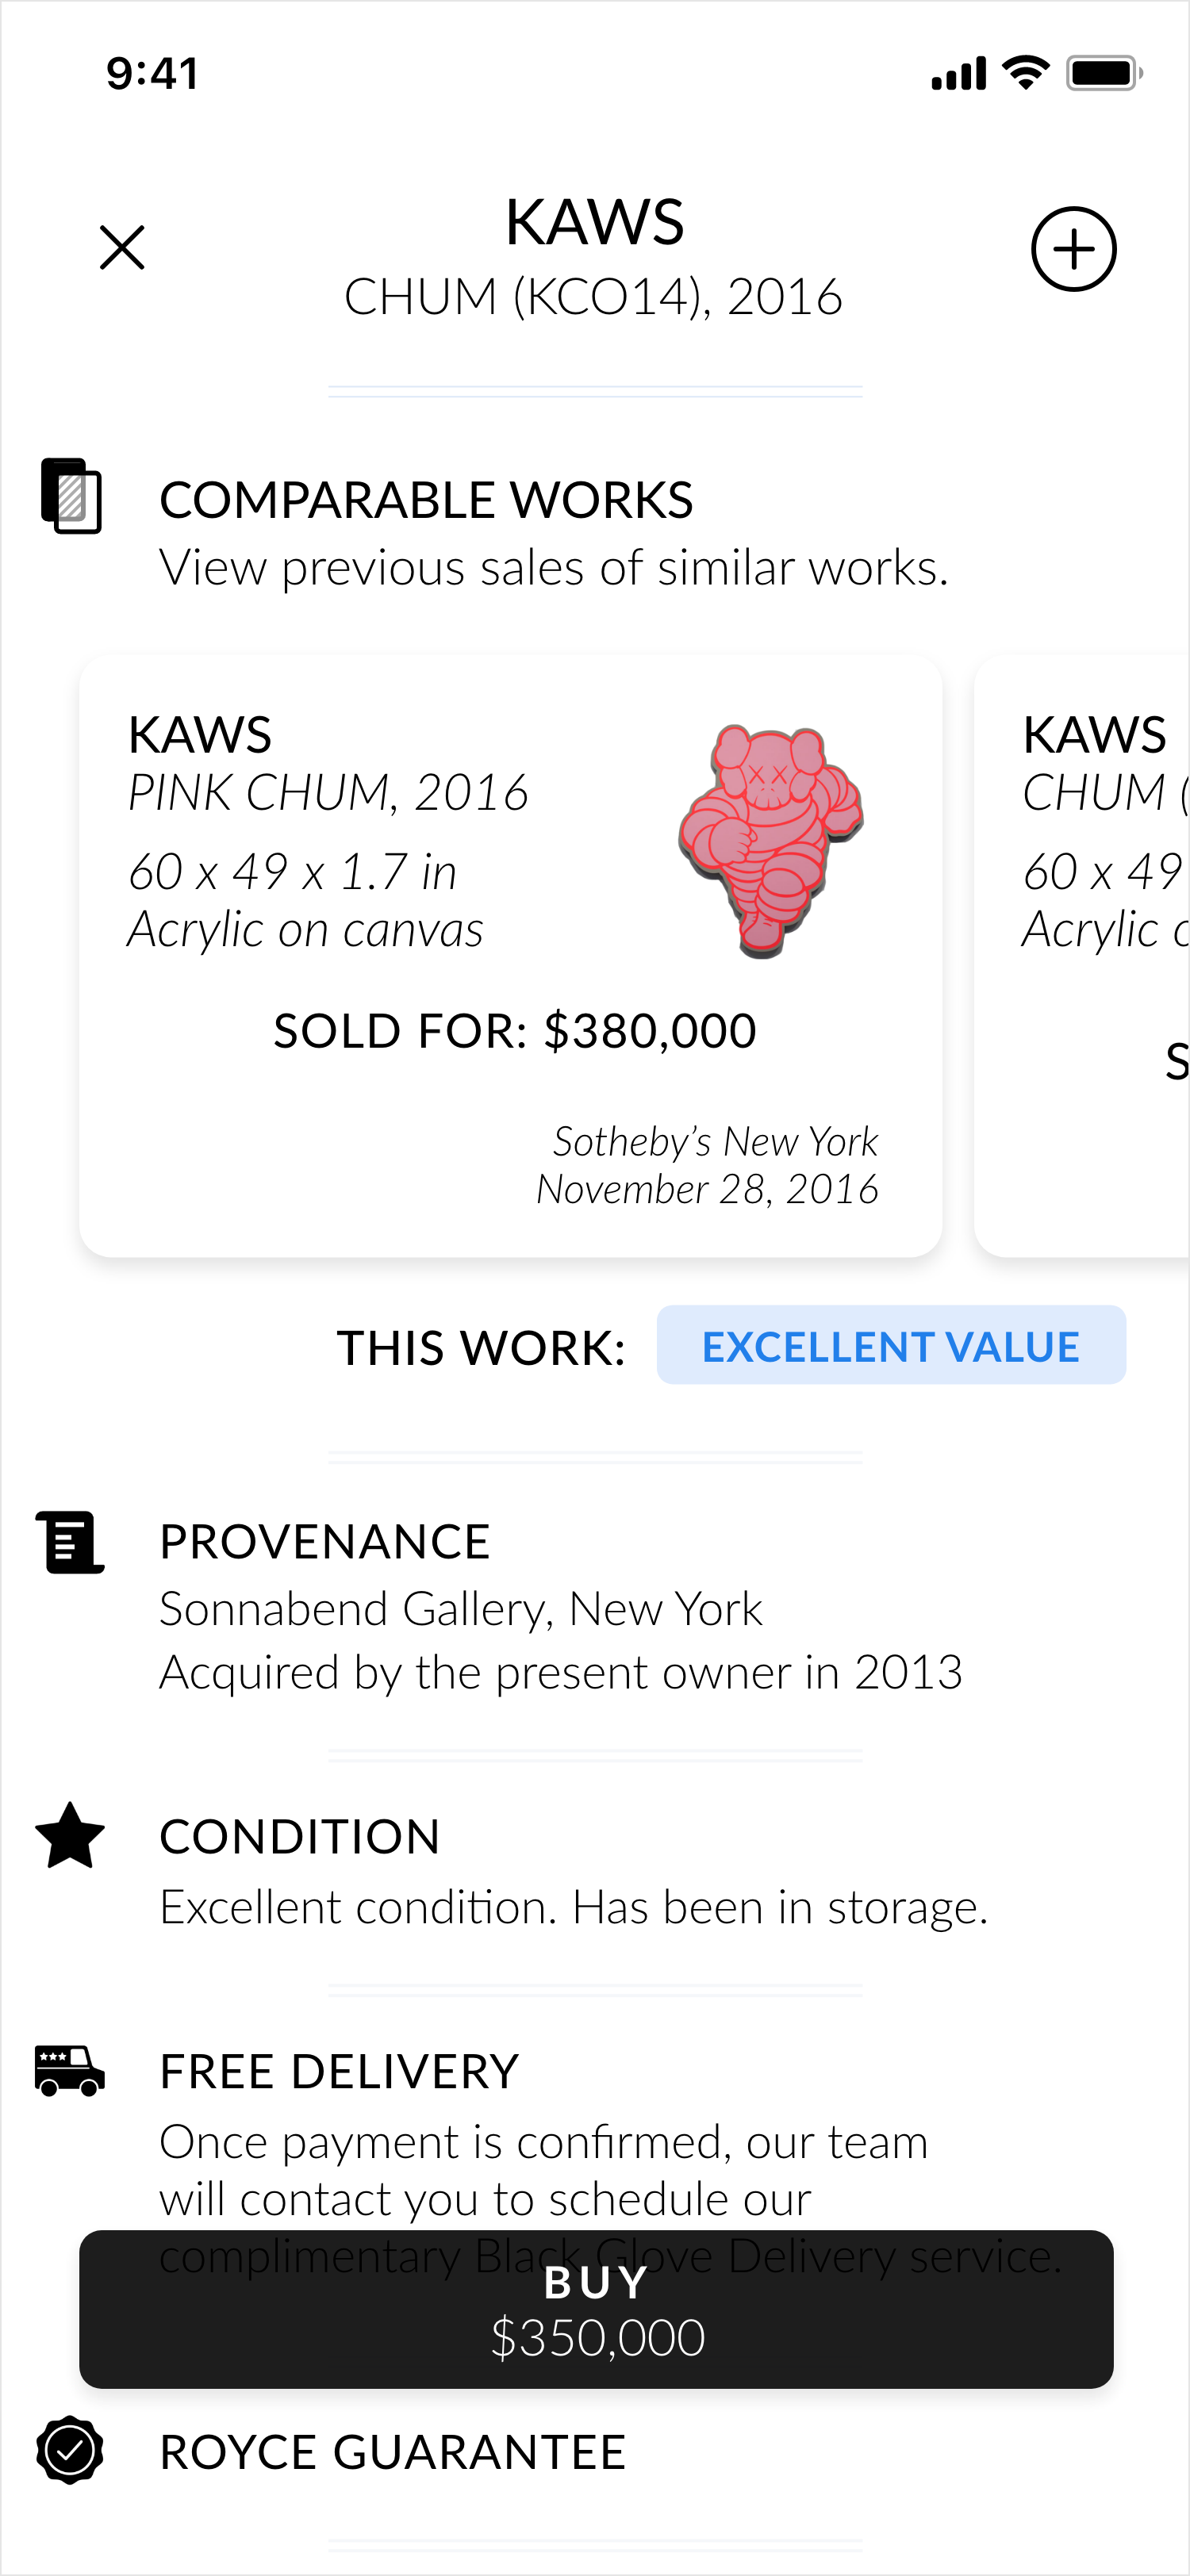Tap the Condition star icon
The width and height of the screenshot is (1190, 2576).
tap(70, 1836)
